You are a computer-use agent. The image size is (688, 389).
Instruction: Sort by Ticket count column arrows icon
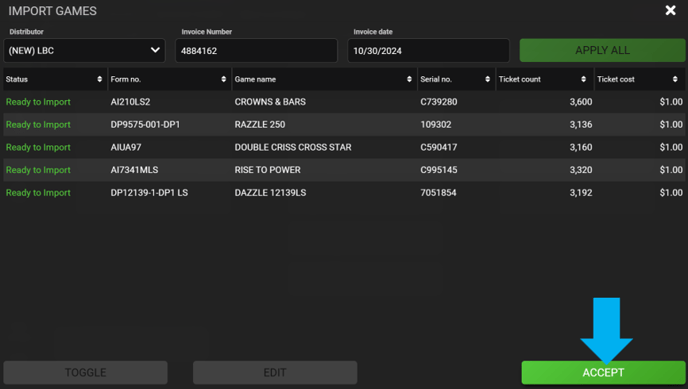pyautogui.click(x=584, y=79)
